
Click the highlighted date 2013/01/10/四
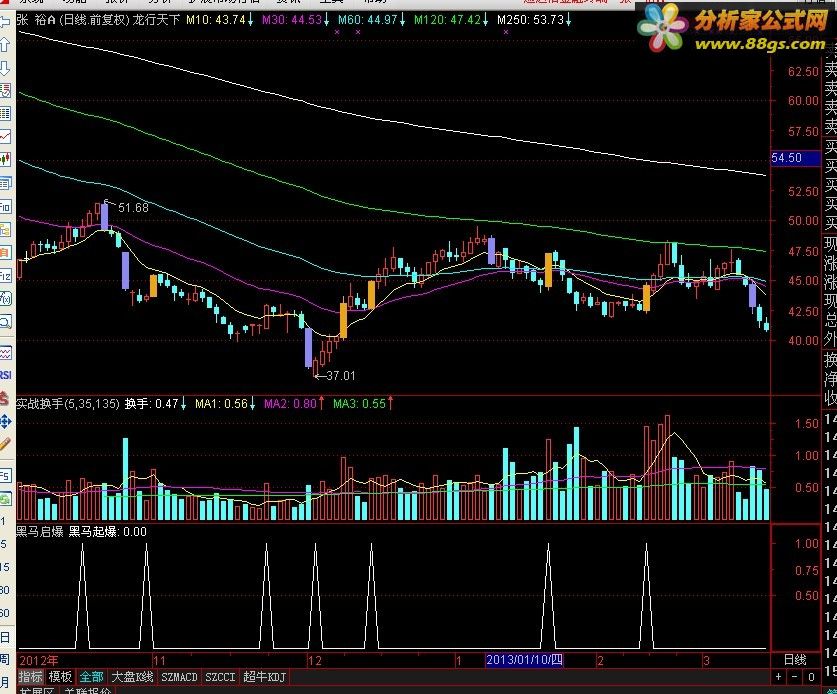coord(524,660)
